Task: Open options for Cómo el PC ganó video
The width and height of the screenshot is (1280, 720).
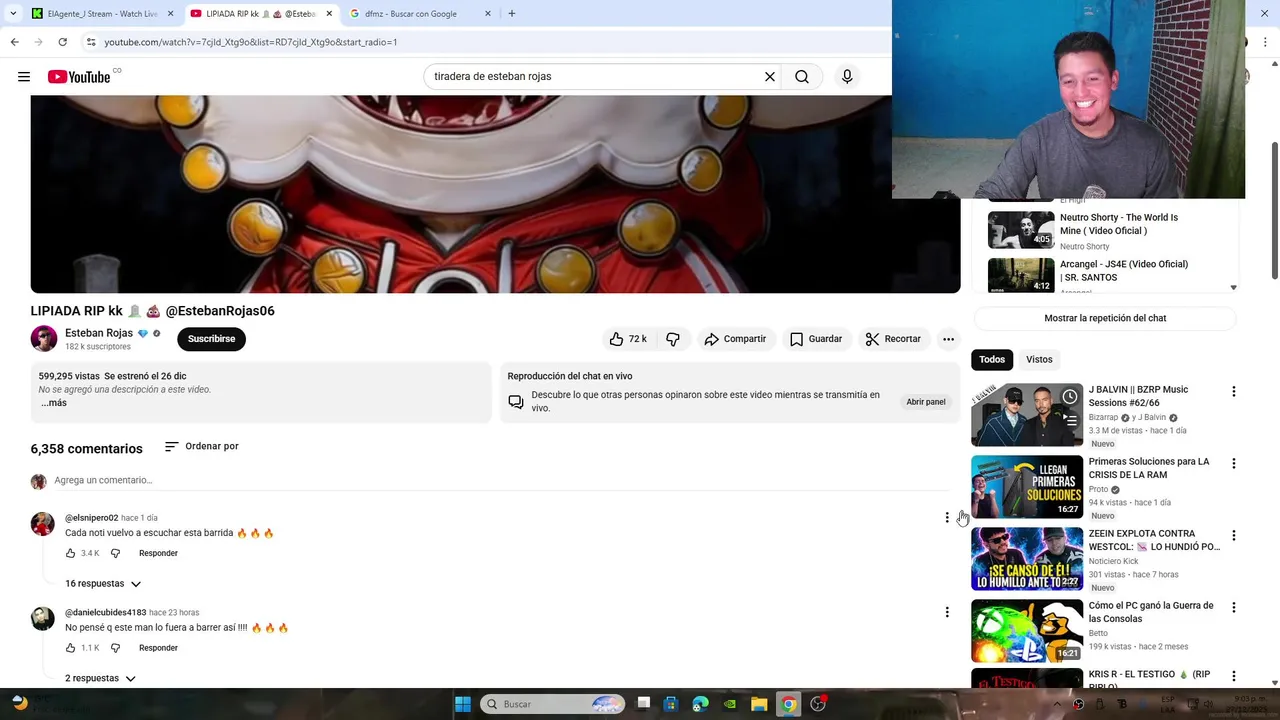Action: click(1233, 608)
